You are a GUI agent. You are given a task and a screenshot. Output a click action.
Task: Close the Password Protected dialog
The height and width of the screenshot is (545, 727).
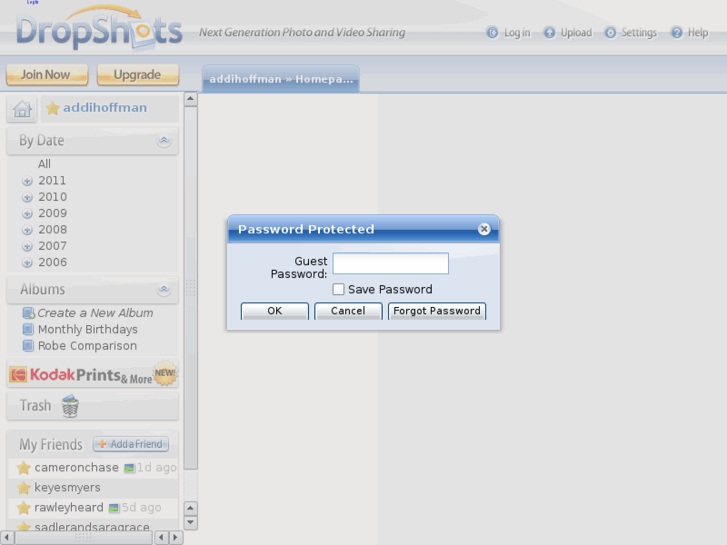pos(484,229)
